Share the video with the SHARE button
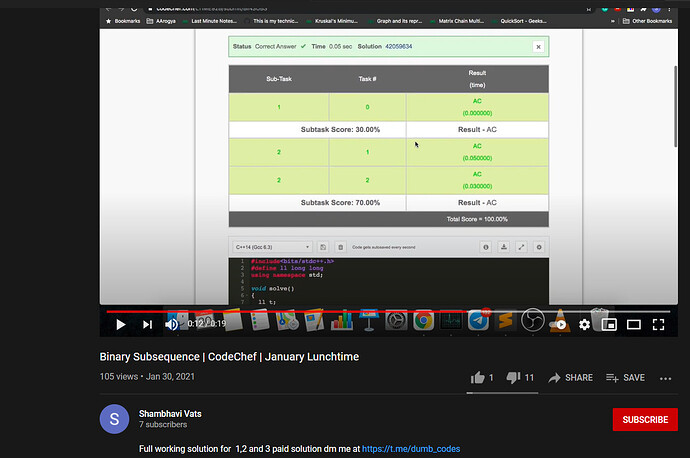 click(x=571, y=377)
